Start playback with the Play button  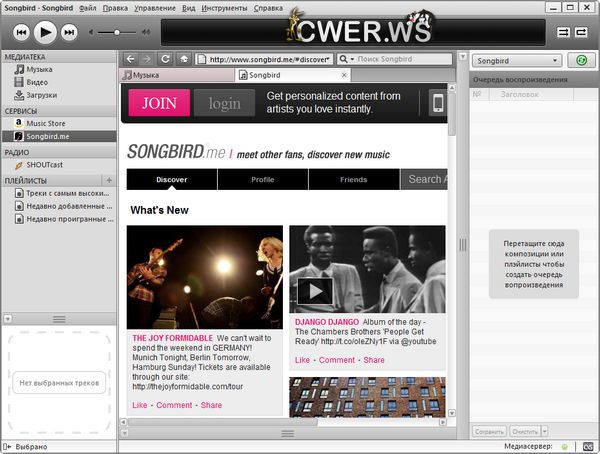click(x=45, y=32)
